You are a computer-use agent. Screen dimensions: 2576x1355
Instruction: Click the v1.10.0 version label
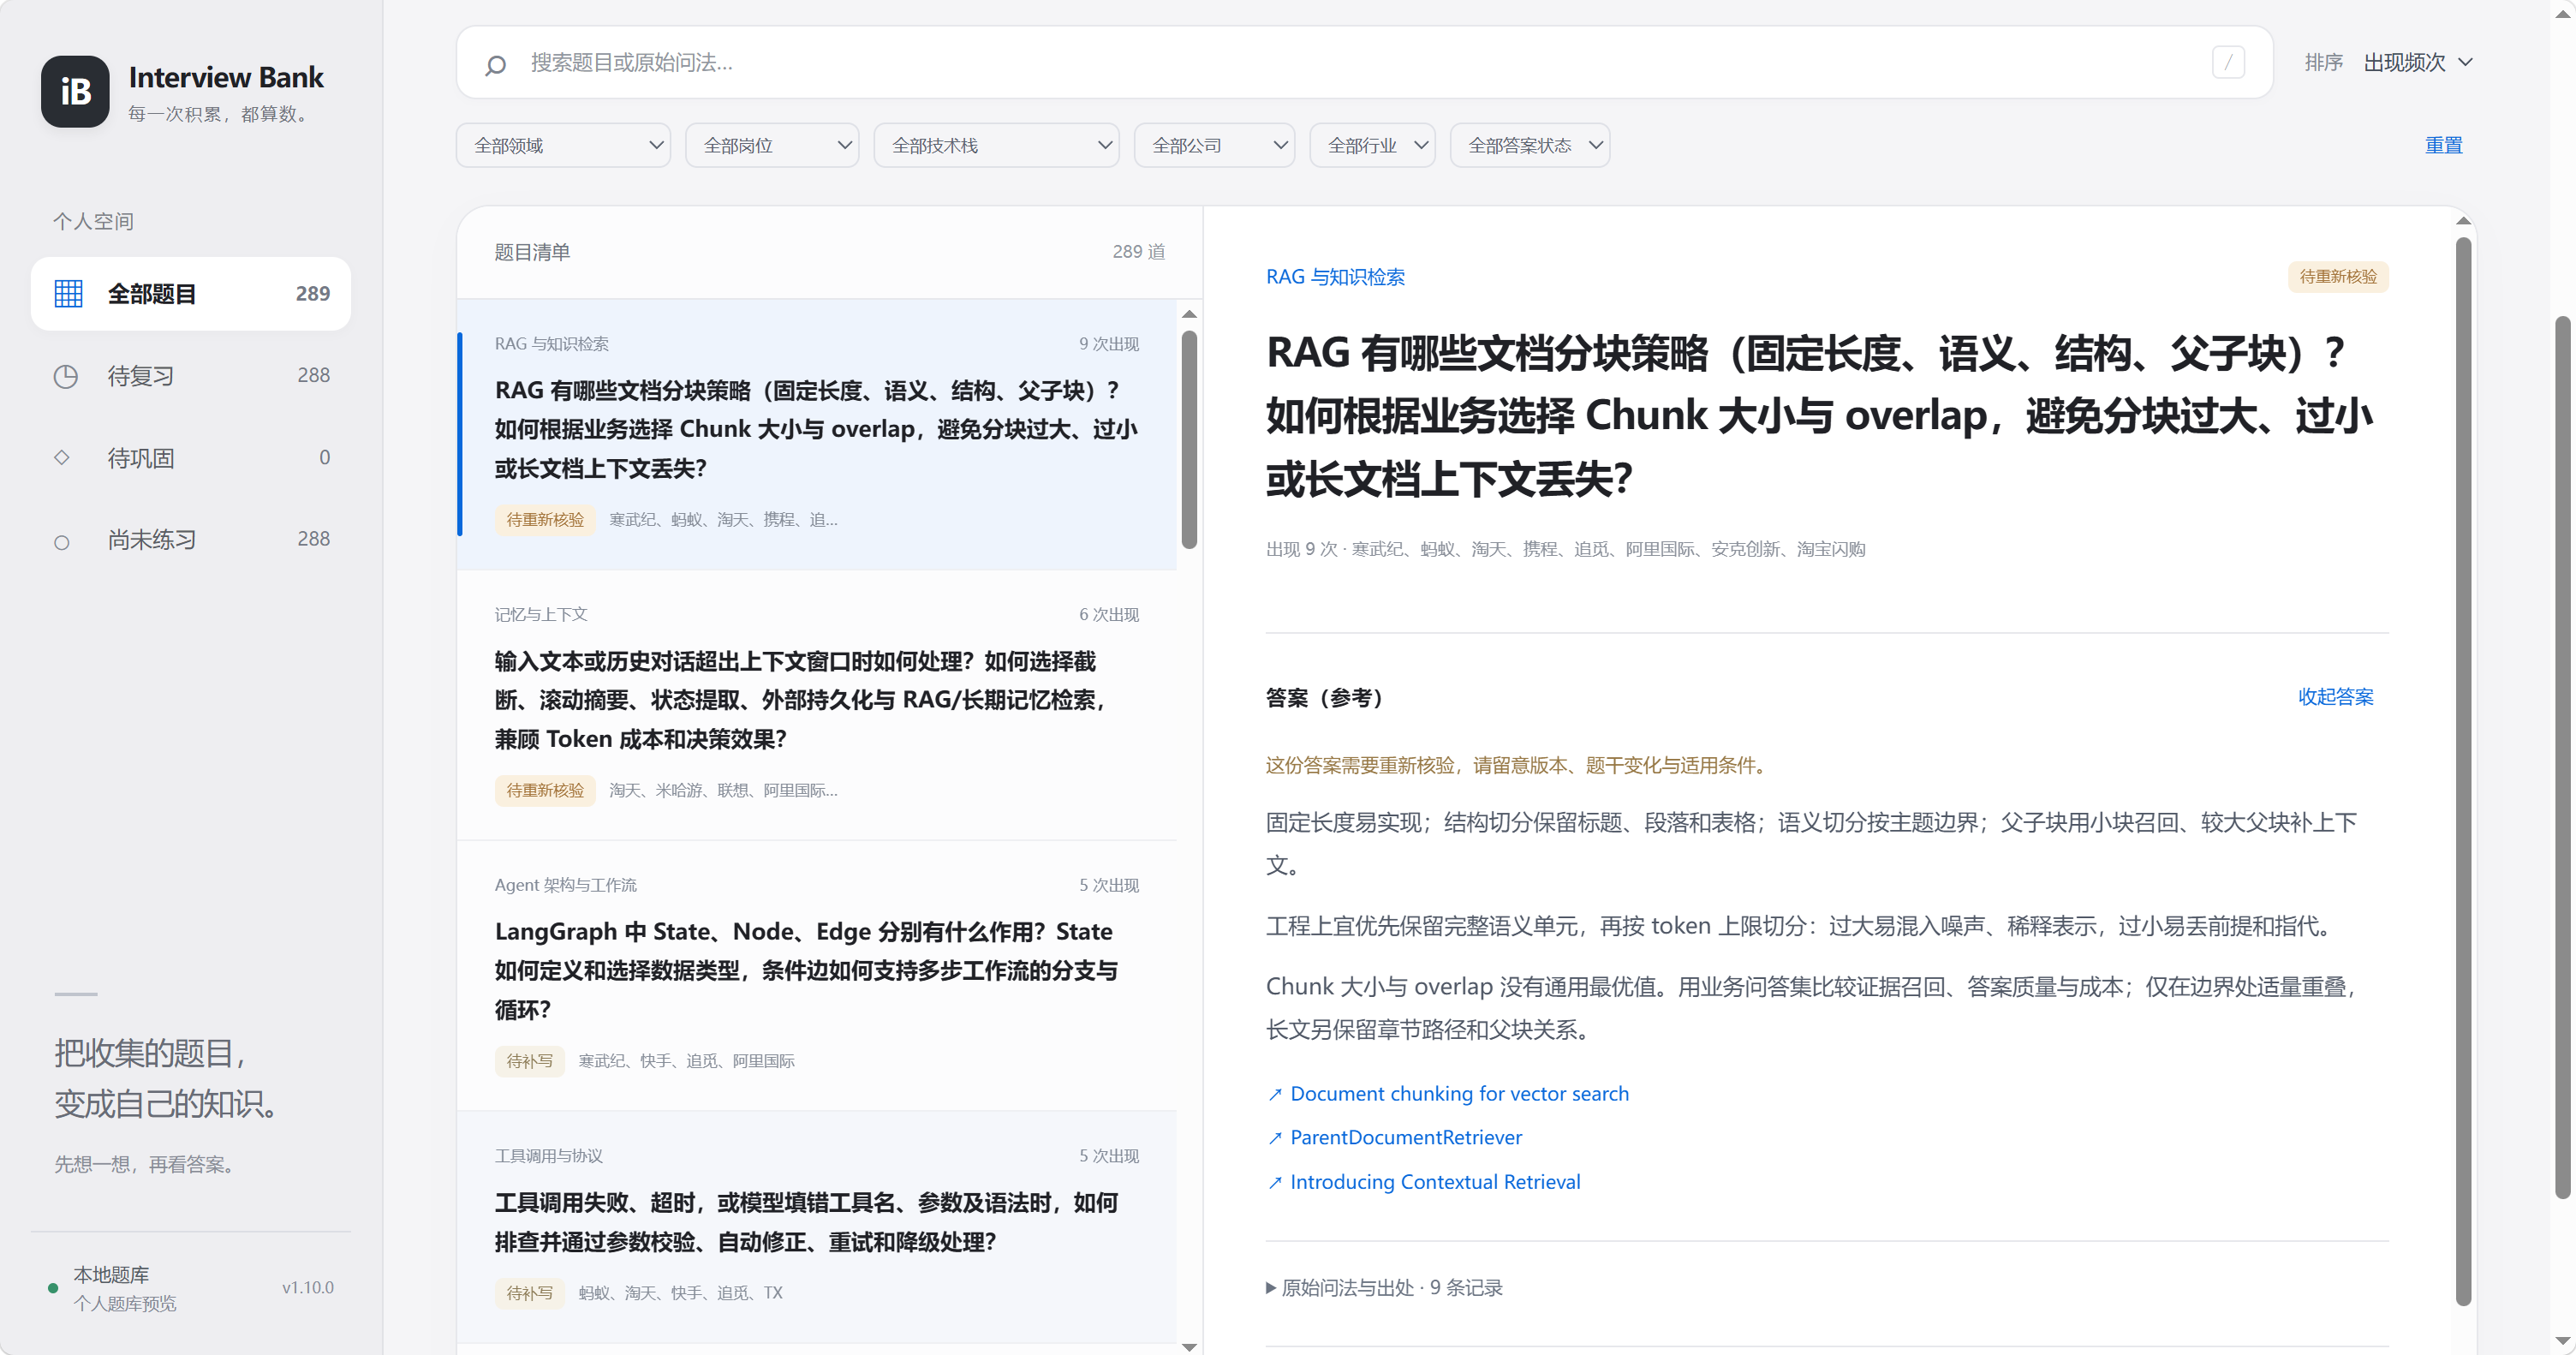pyautogui.click(x=308, y=1287)
